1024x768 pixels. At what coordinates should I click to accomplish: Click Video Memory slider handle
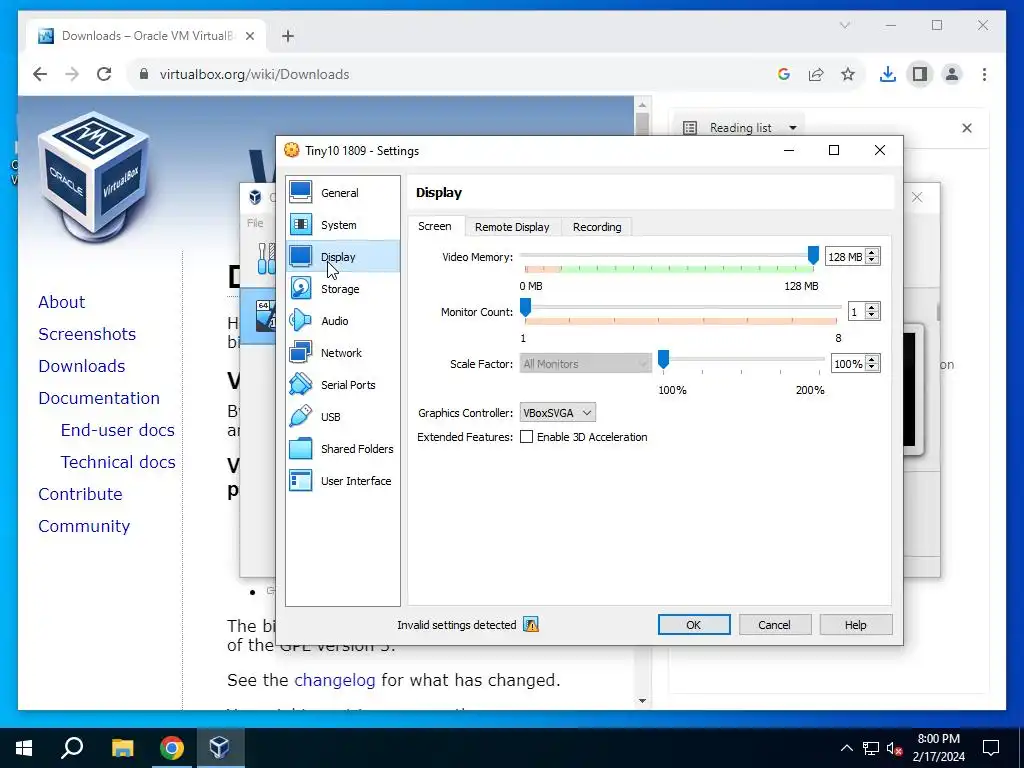point(813,255)
